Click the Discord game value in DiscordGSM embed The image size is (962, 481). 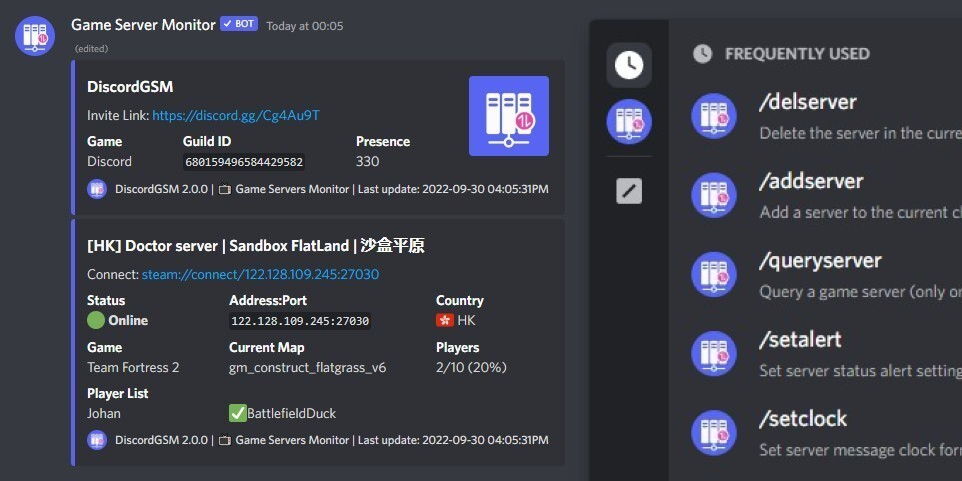pos(109,161)
